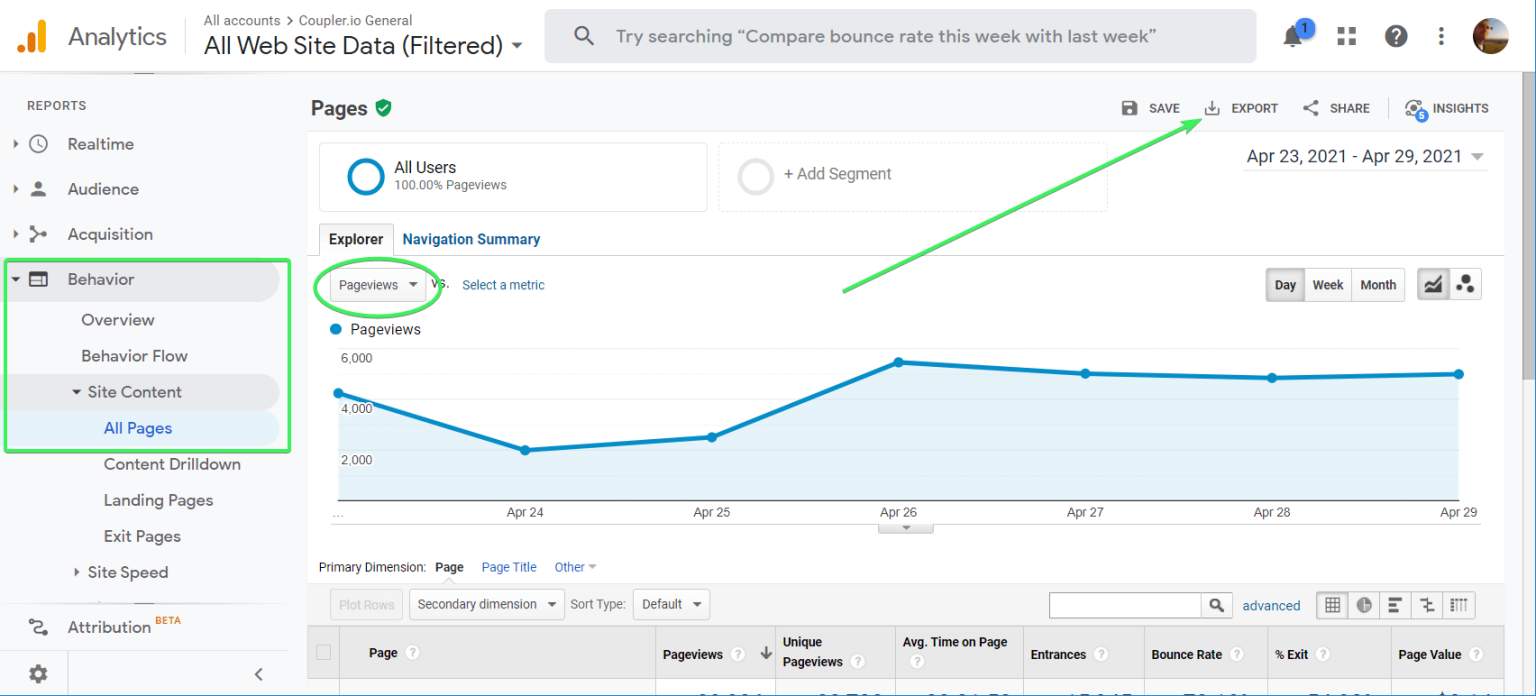Click the table search input field
Image resolution: width=1536 pixels, height=696 pixels.
point(1124,605)
